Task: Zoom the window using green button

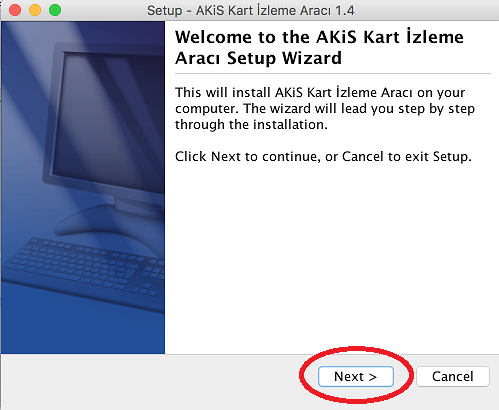Action: pos(55,10)
